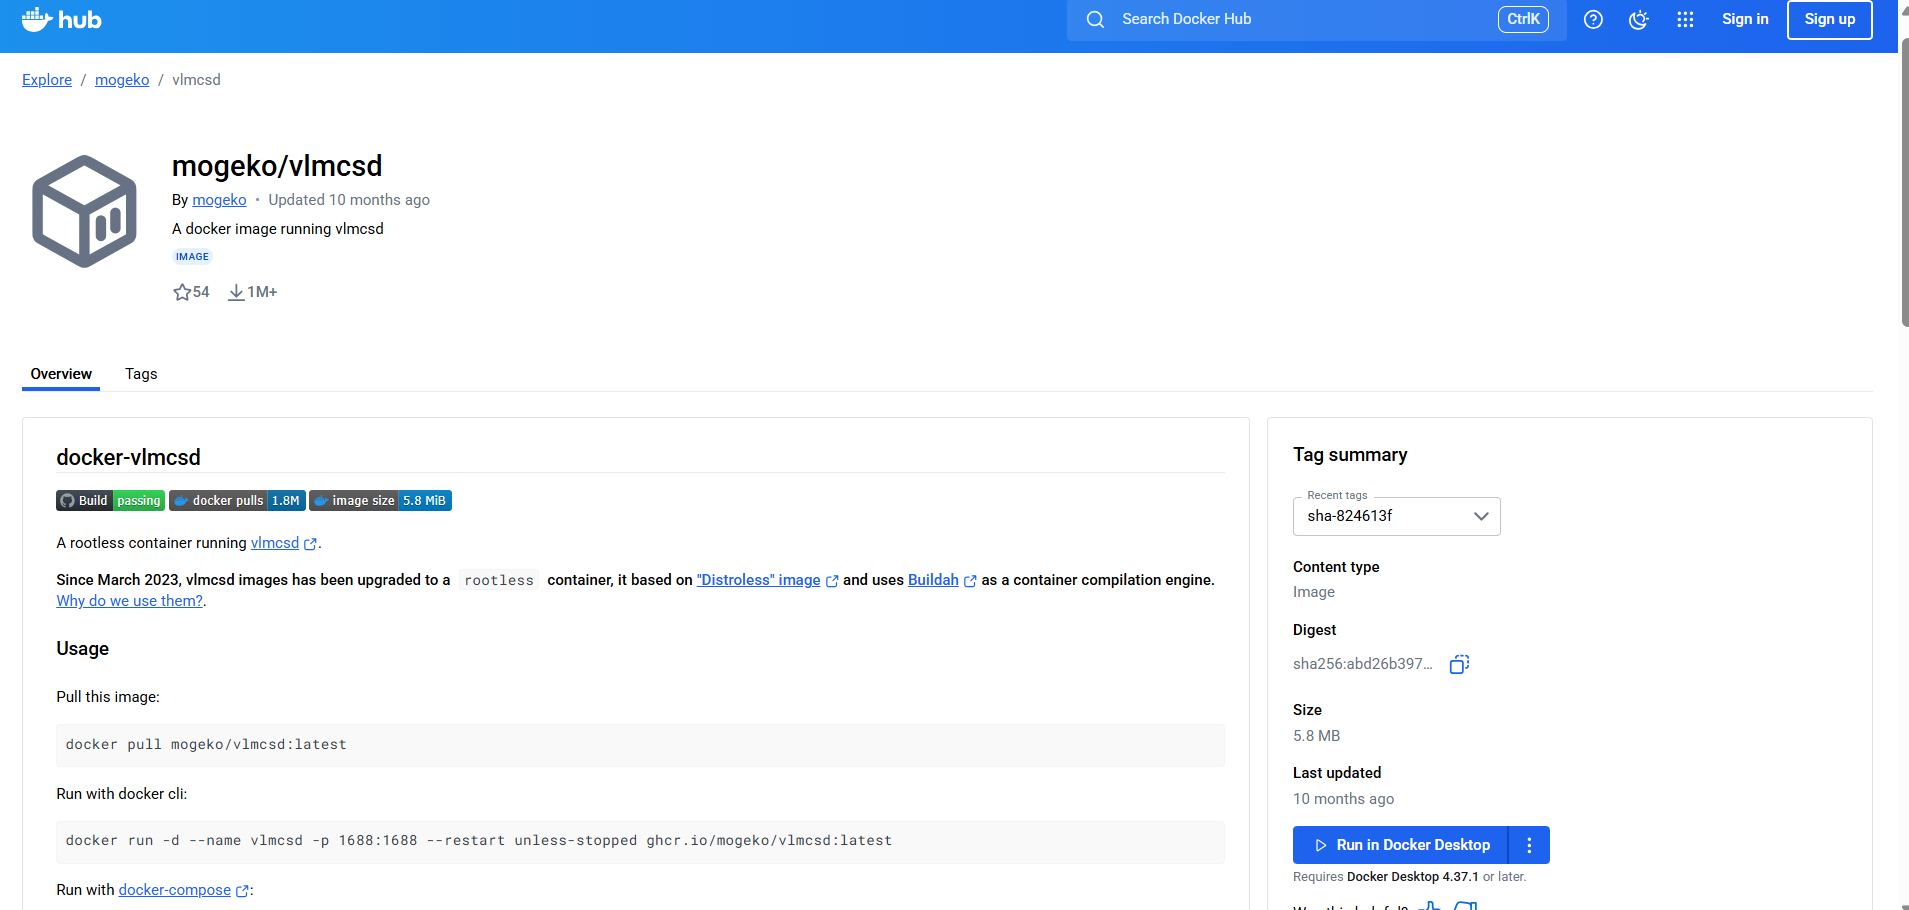Click the mogeko/vlmcsd title
This screenshot has width=1909, height=910.
point(277,166)
